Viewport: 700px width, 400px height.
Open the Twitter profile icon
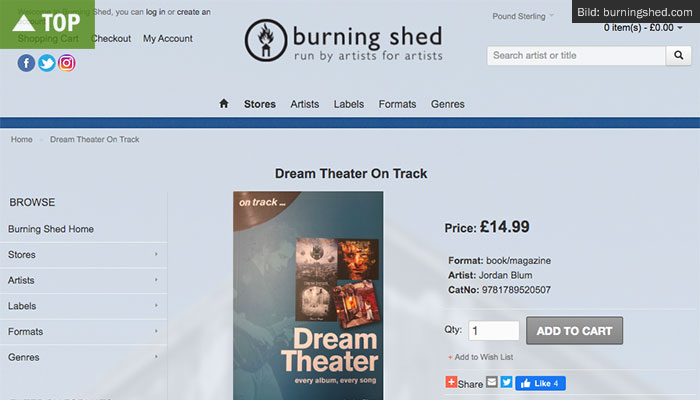pos(46,63)
